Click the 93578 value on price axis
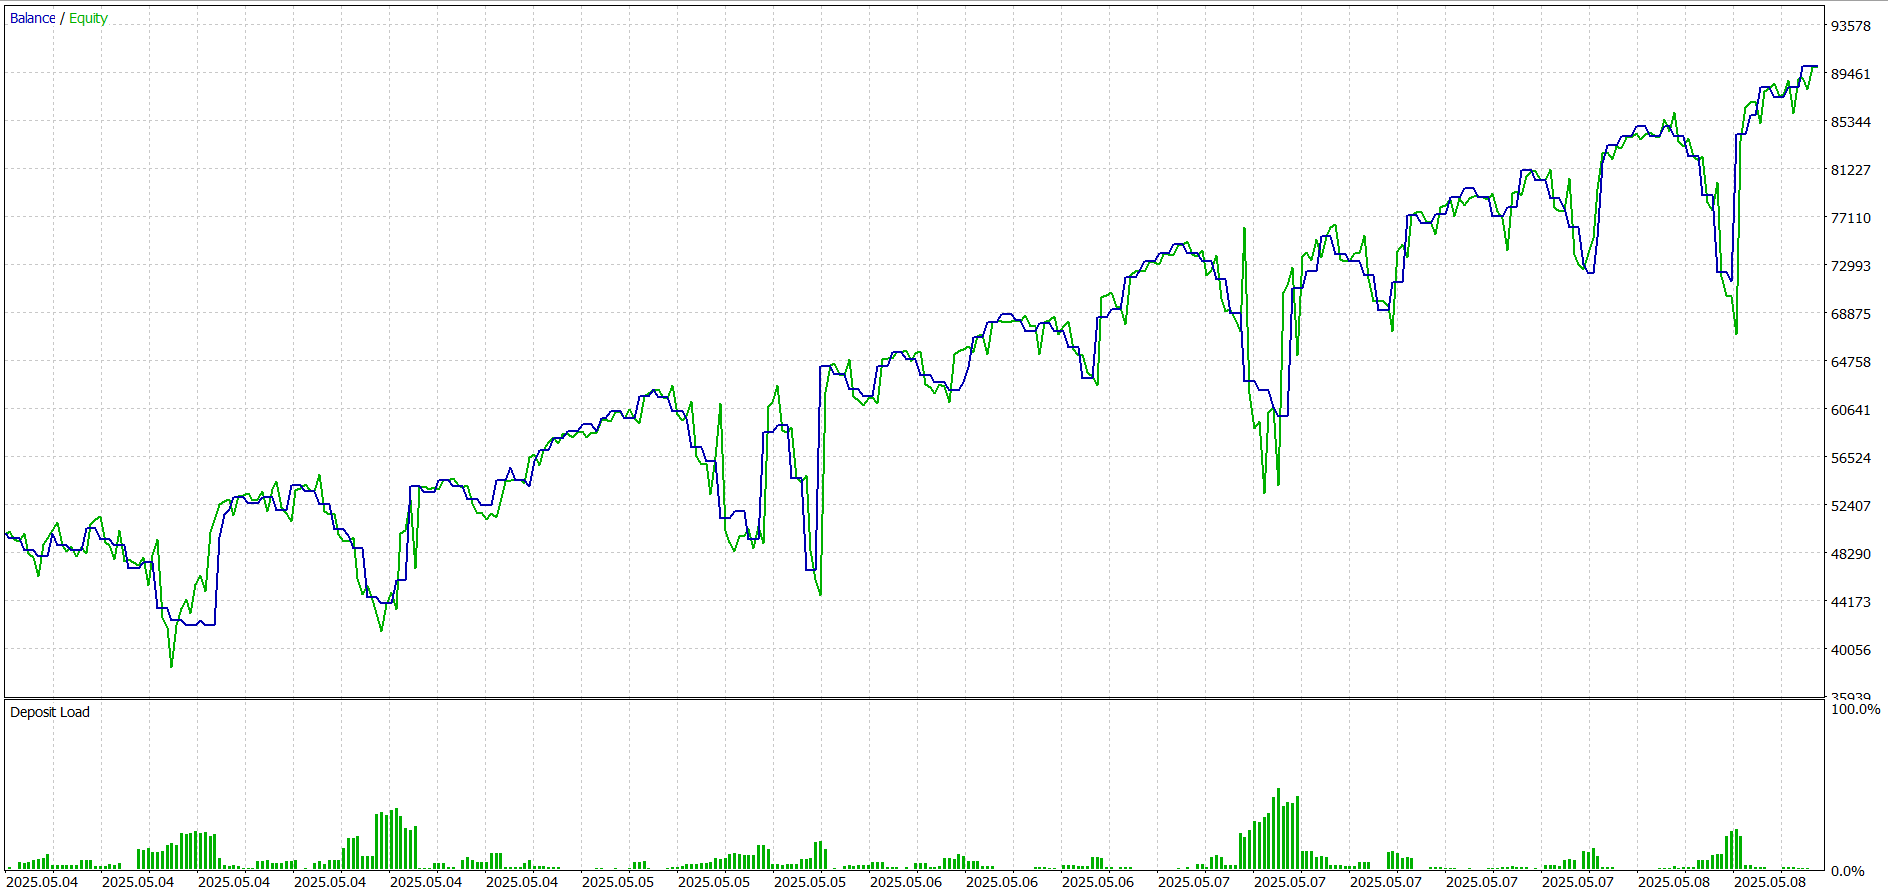The width and height of the screenshot is (1888, 893). (x=1850, y=26)
